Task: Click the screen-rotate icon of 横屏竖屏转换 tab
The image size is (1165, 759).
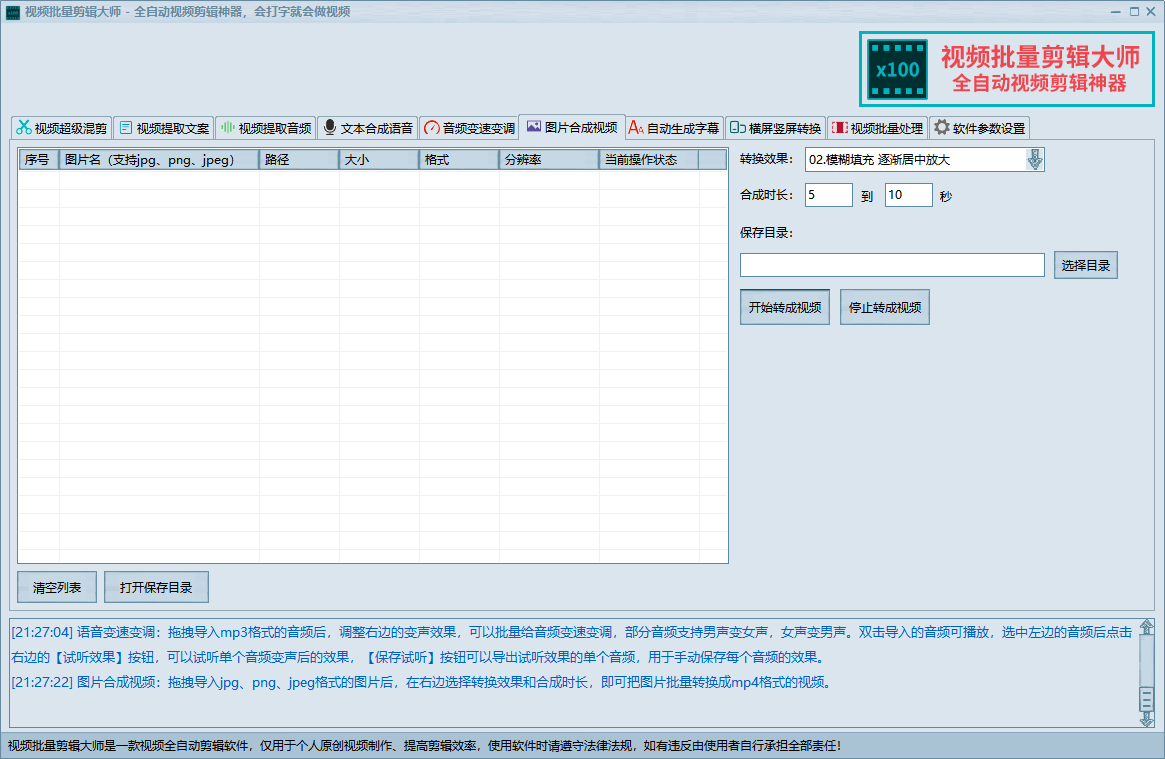Action: tap(738, 128)
